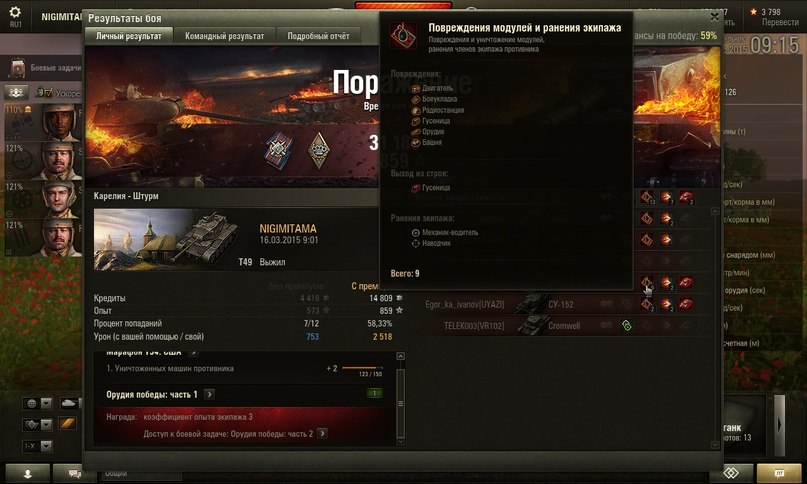This screenshot has height=484, width=807.
Task: Follow the Орудия победы: часть 2 arrow link
Action: [x=322, y=434]
